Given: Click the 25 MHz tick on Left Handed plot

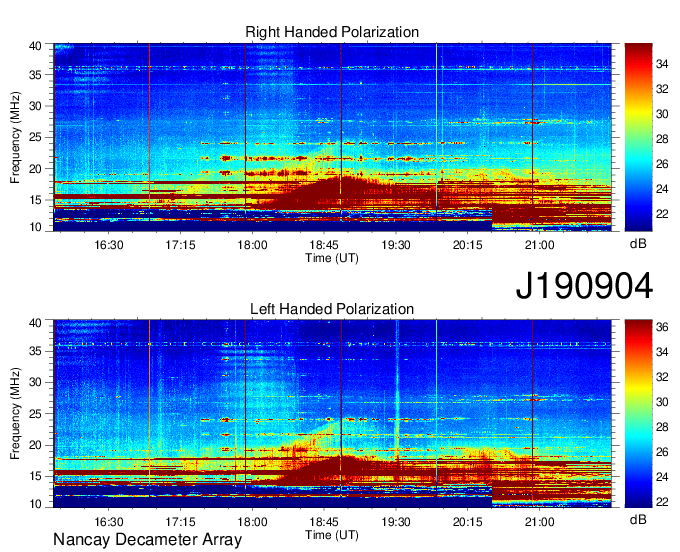Looking at the screenshot, I should (x=35, y=414).
